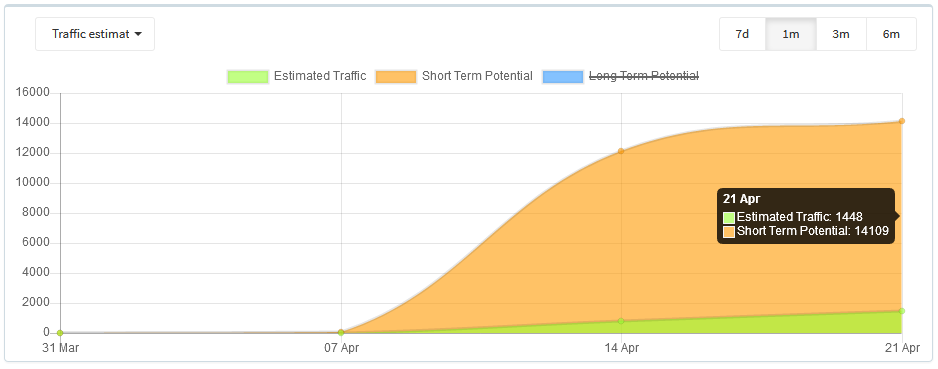Select the 3m time range button

841,34
